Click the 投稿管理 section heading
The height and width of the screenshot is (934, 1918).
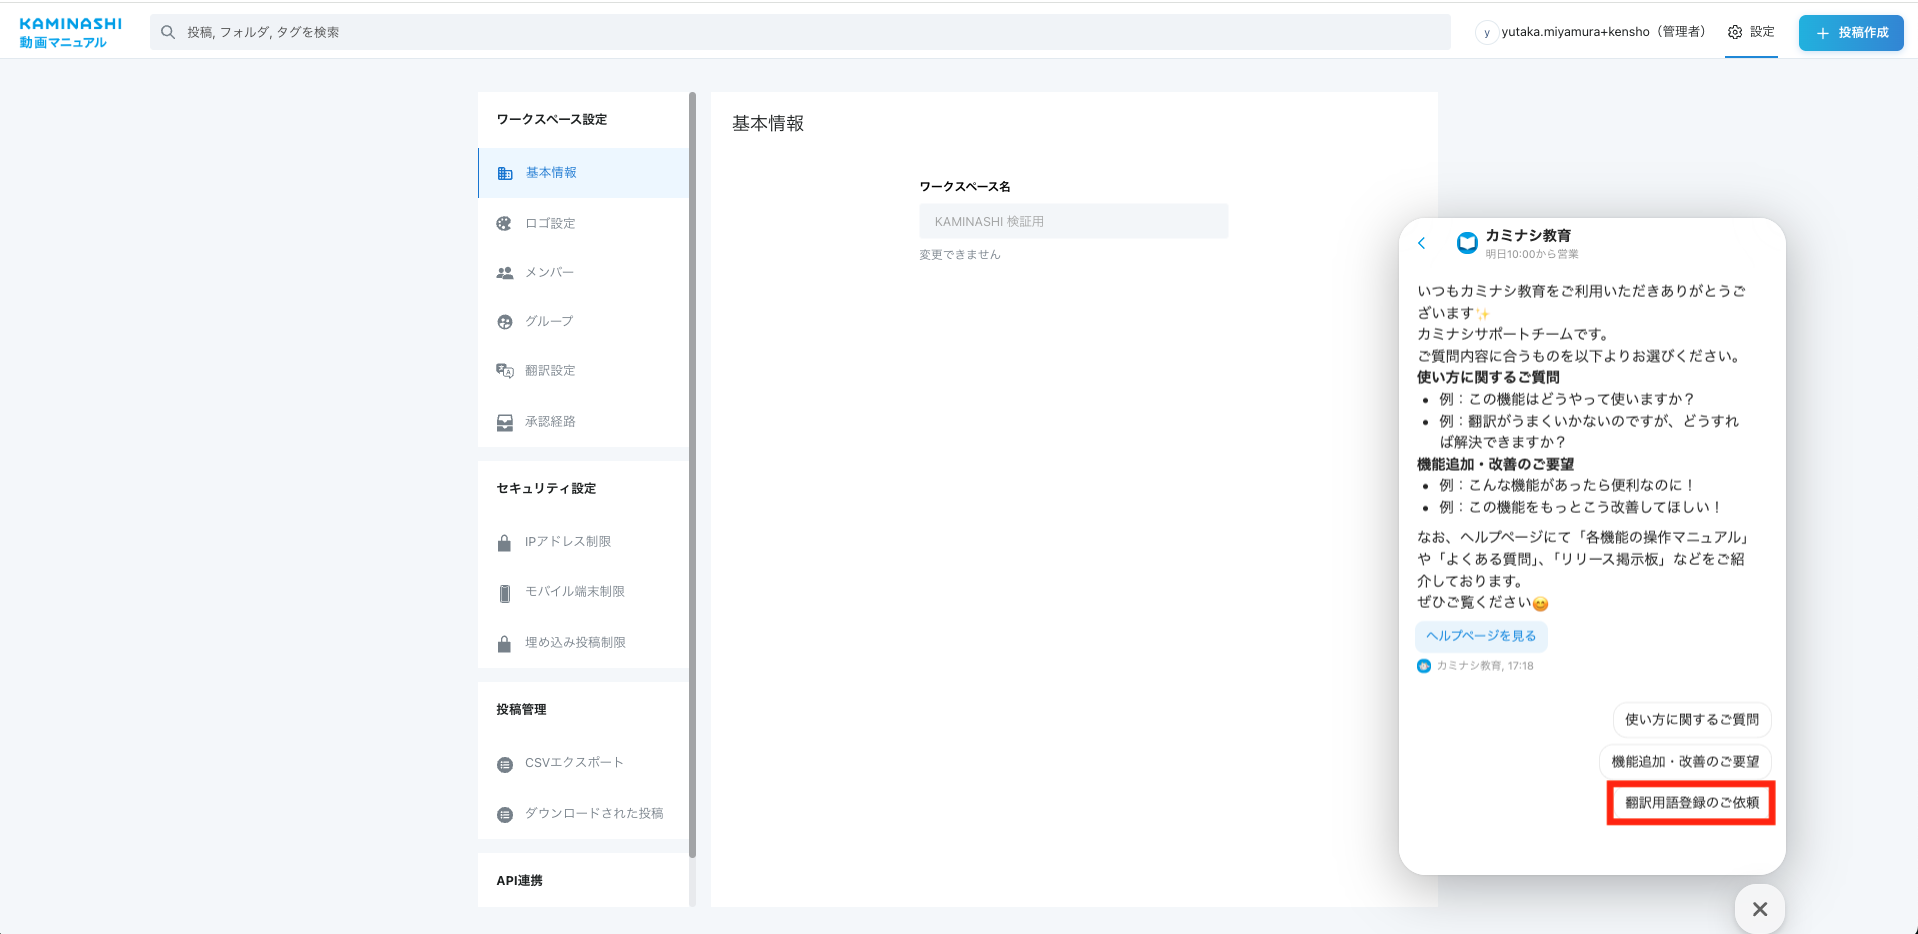coord(521,709)
